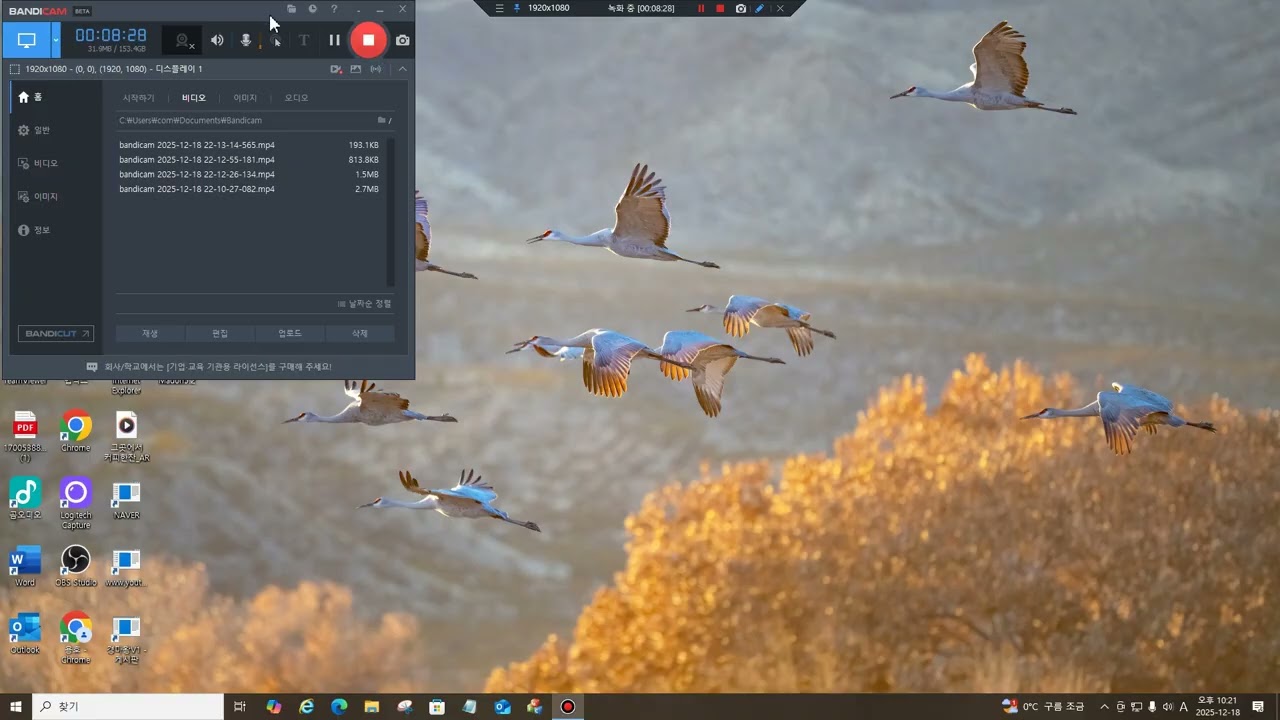The width and height of the screenshot is (1280, 720).
Task: Open the 홈 section in sidebar
Action: [x=56, y=97]
